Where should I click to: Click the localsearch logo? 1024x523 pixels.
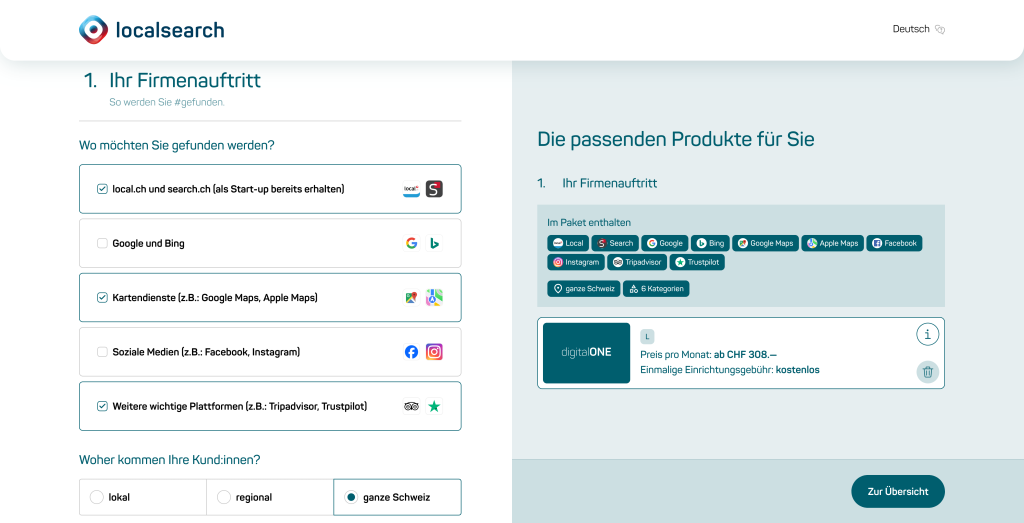click(x=152, y=30)
